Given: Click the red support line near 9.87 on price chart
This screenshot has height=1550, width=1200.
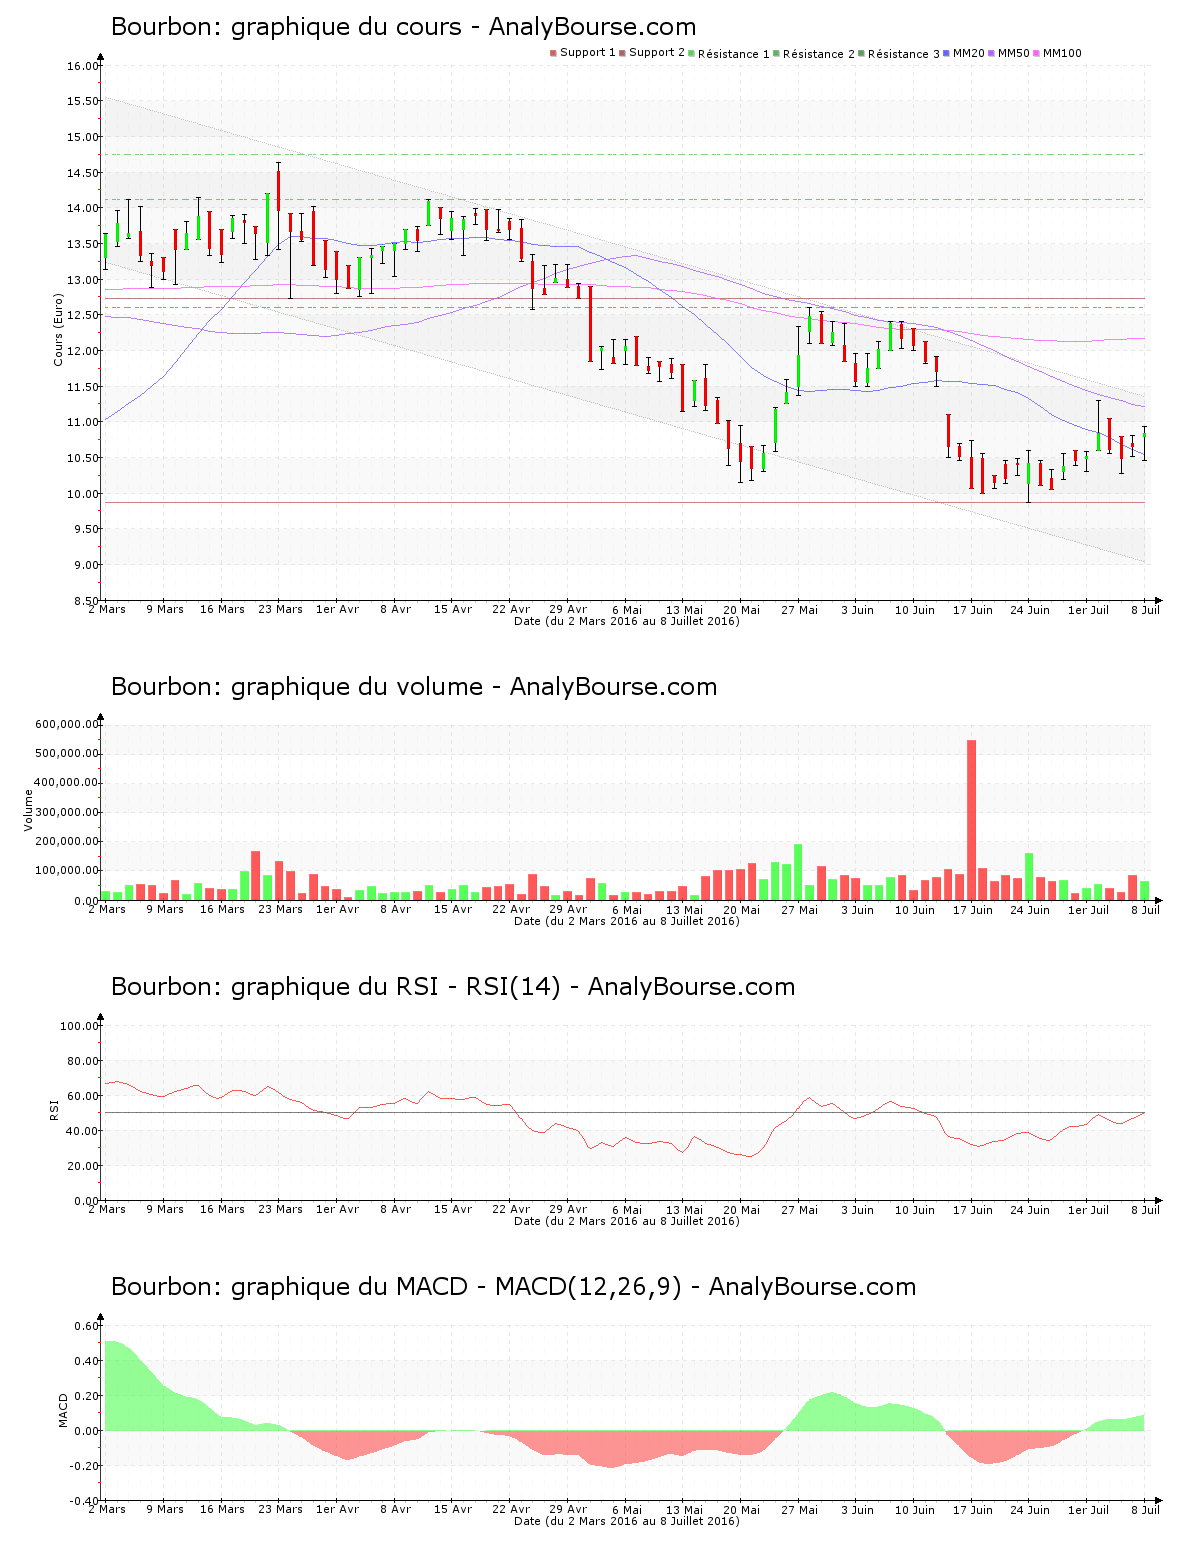Looking at the screenshot, I should [x=625, y=502].
